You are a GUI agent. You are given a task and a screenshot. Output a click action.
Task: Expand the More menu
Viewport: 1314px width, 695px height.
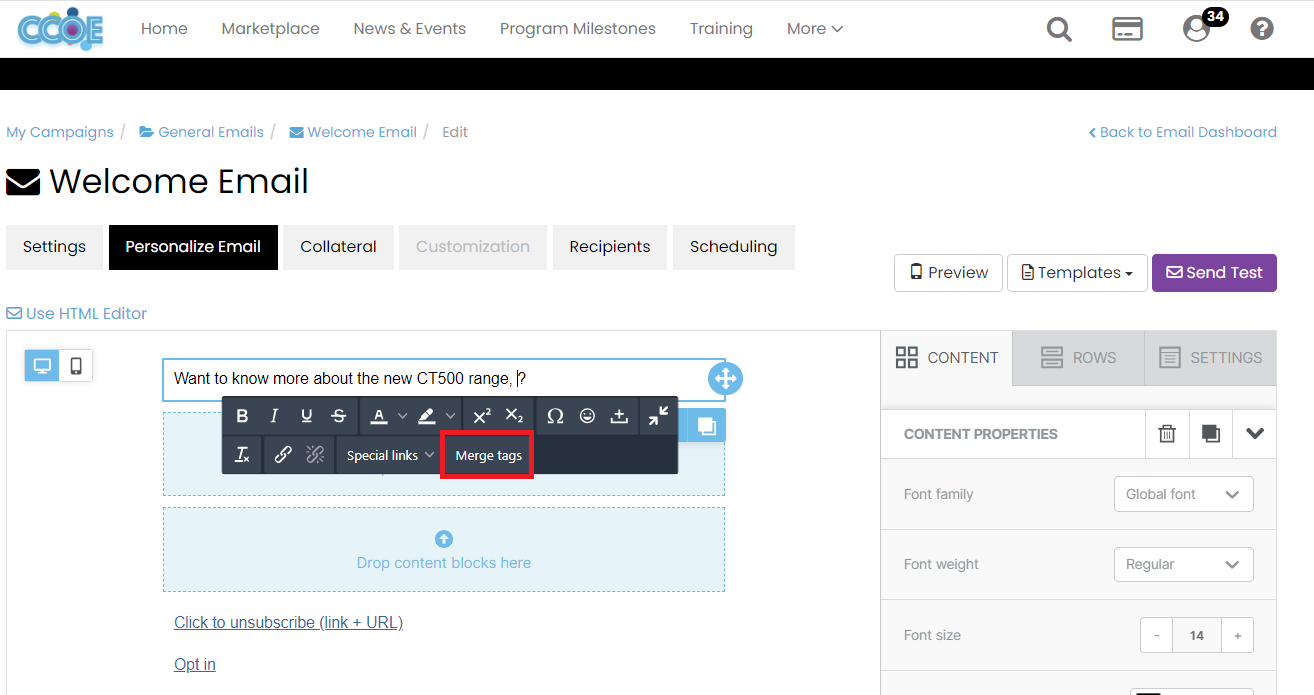(x=814, y=29)
